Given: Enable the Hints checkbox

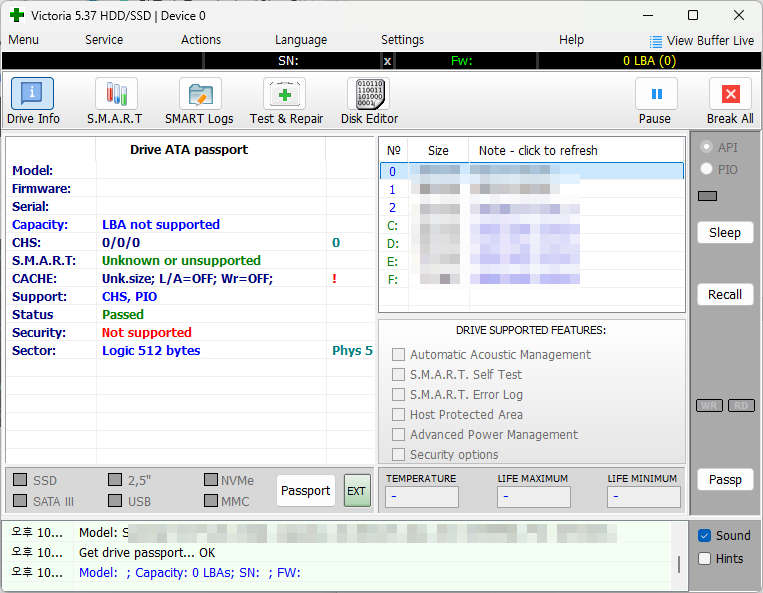Looking at the screenshot, I should pos(704,558).
